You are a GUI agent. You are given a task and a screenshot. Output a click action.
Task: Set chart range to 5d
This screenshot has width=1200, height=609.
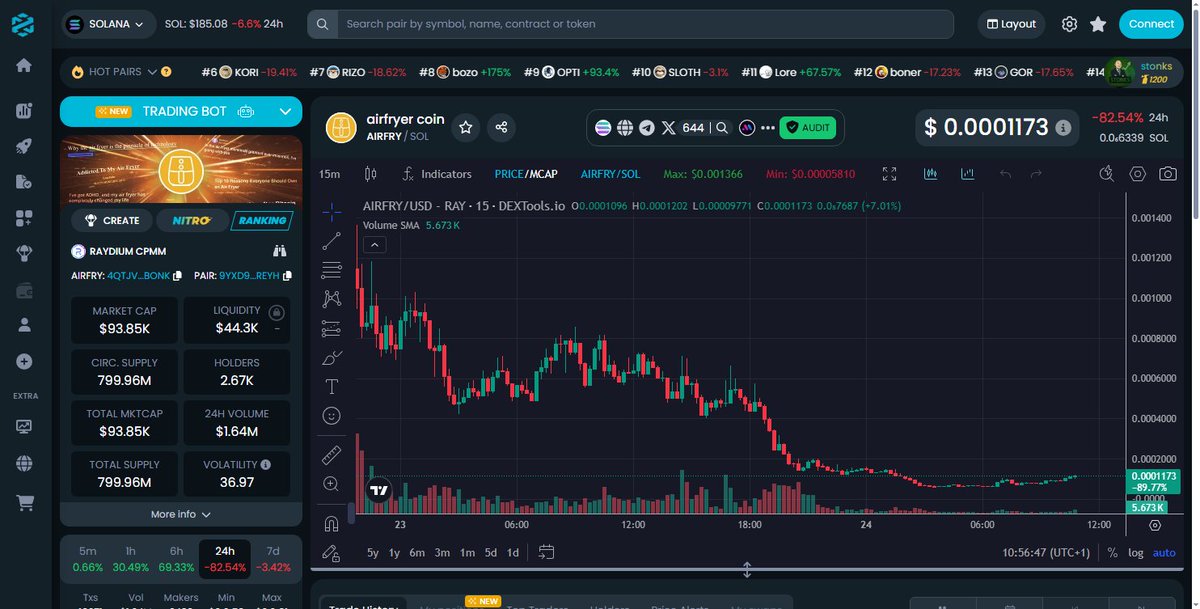pyautogui.click(x=491, y=552)
